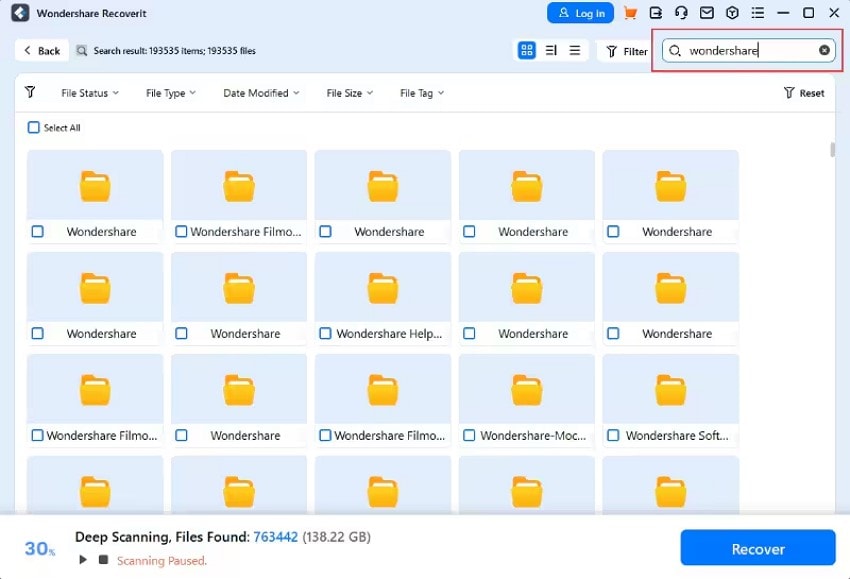850x579 pixels.
Task: Click into the wondershare search field
Action: (748, 50)
